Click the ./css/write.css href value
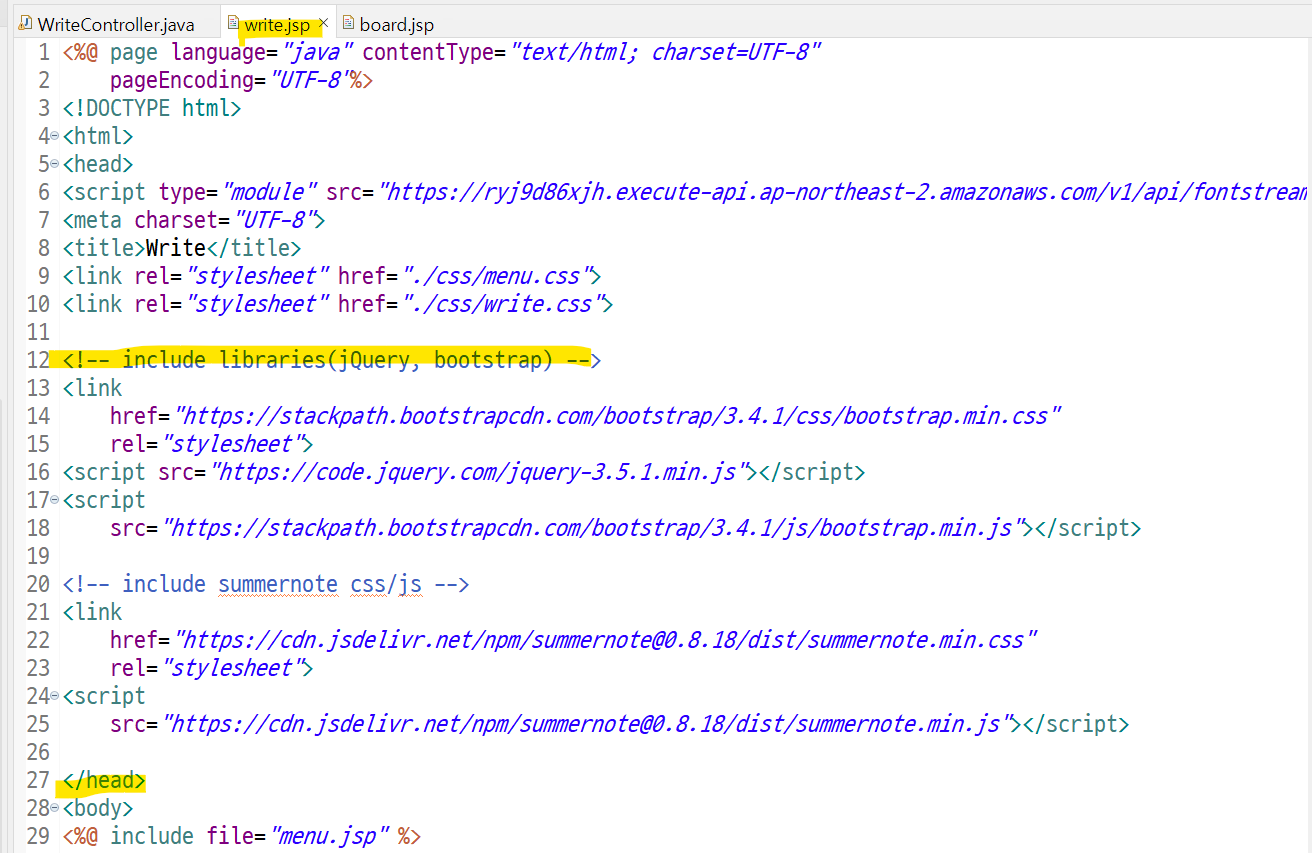The width and height of the screenshot is (1312, 853). (x=502, y=304)
